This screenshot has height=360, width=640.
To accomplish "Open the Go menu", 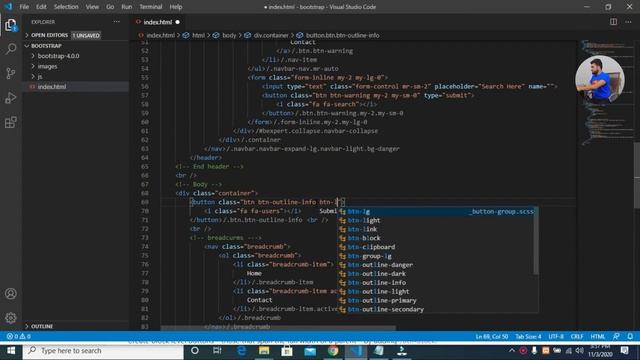I will tap(110, 7).
